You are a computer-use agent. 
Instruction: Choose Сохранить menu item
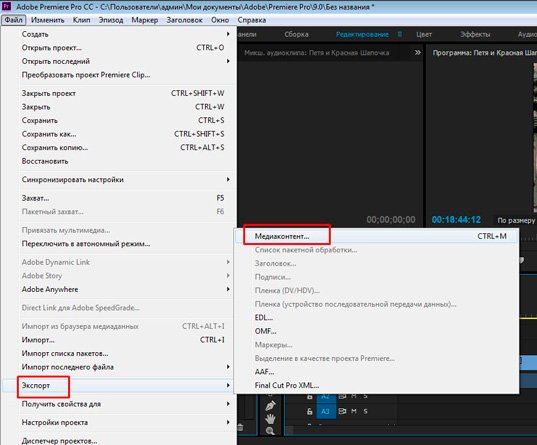pyautogui.click(x=119, y=120)
